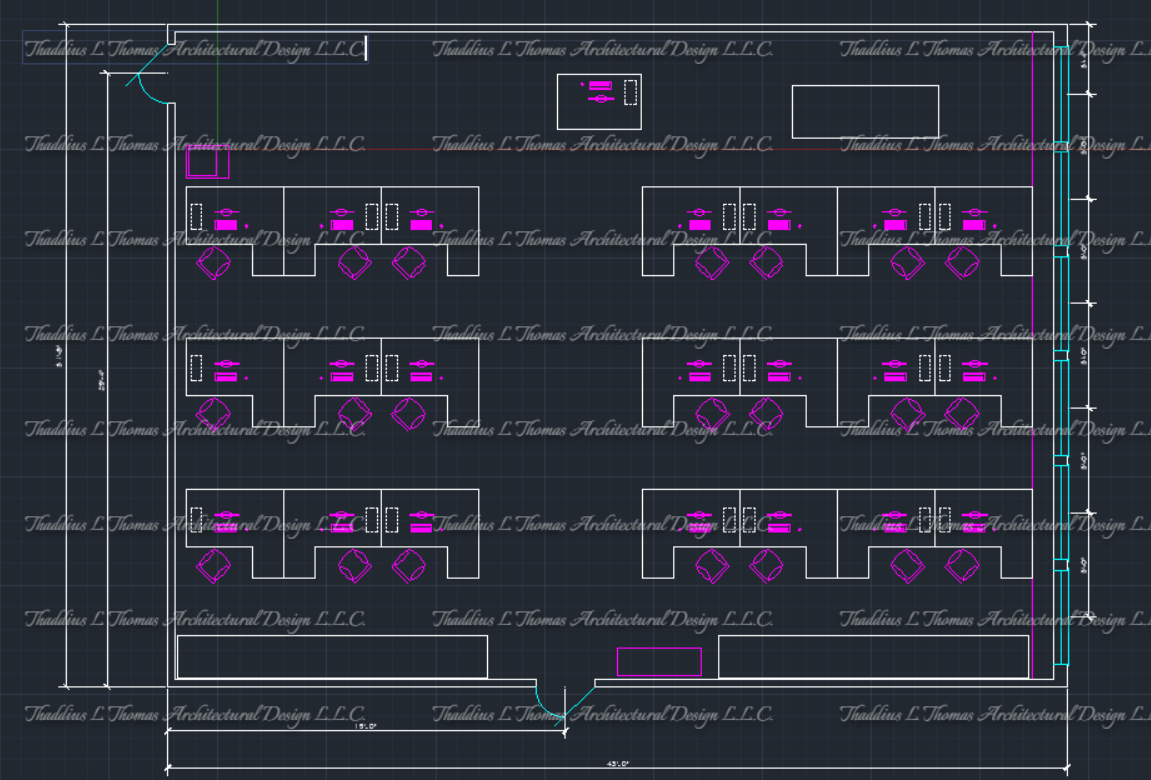This screenshot has height=780, width=1151.
Task: Select the vertical magenta line along right wall
Action: pos(1033,354)
